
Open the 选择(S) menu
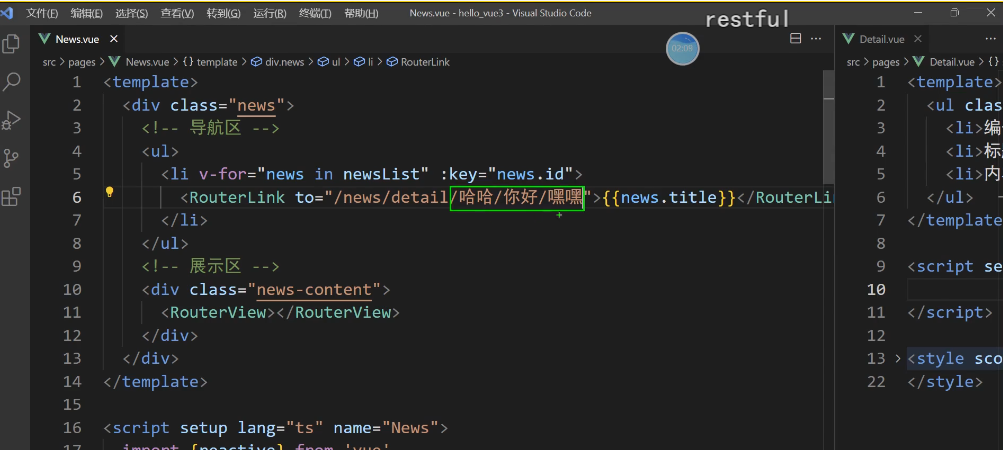pos(132,13)
